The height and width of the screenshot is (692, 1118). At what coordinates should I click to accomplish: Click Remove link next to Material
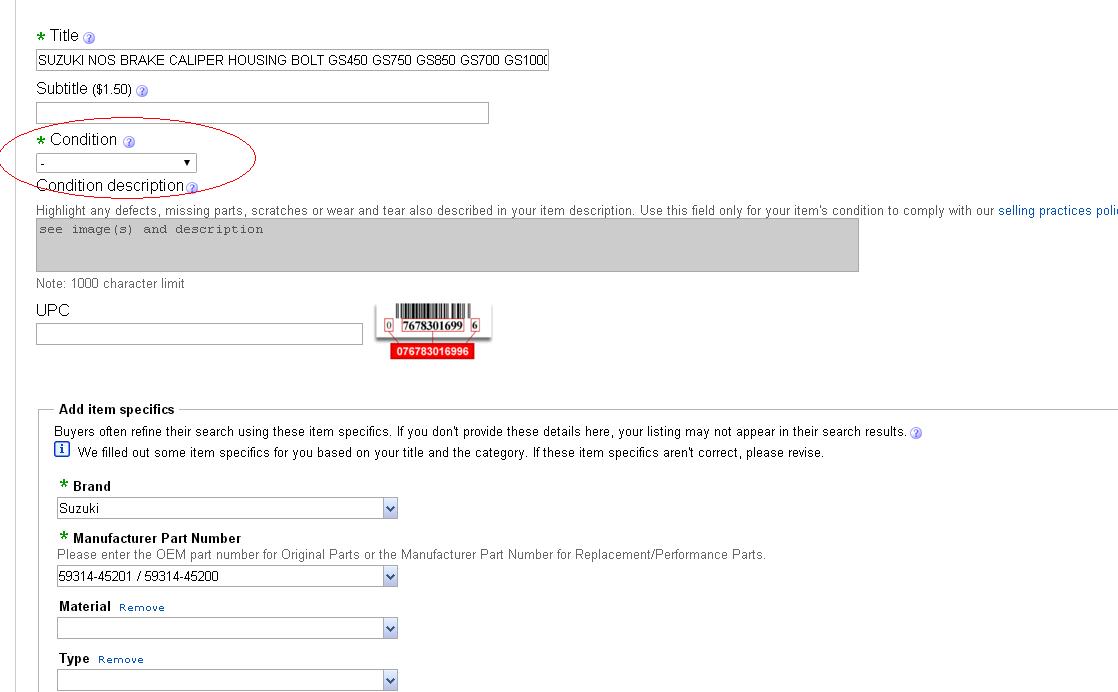point(142,608)
